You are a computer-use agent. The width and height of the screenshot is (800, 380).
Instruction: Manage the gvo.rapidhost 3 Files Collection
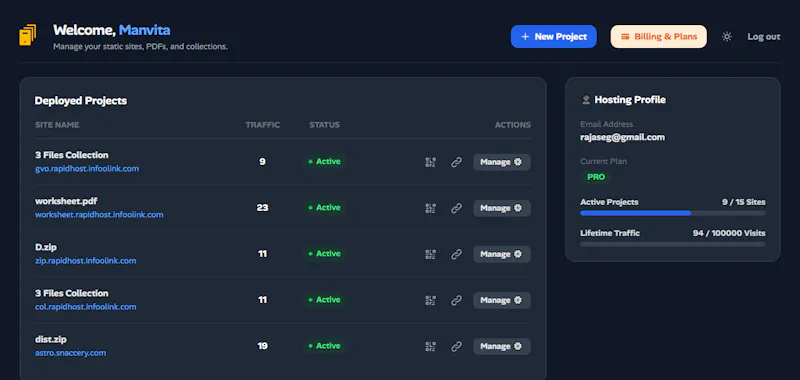click(502, 162)
